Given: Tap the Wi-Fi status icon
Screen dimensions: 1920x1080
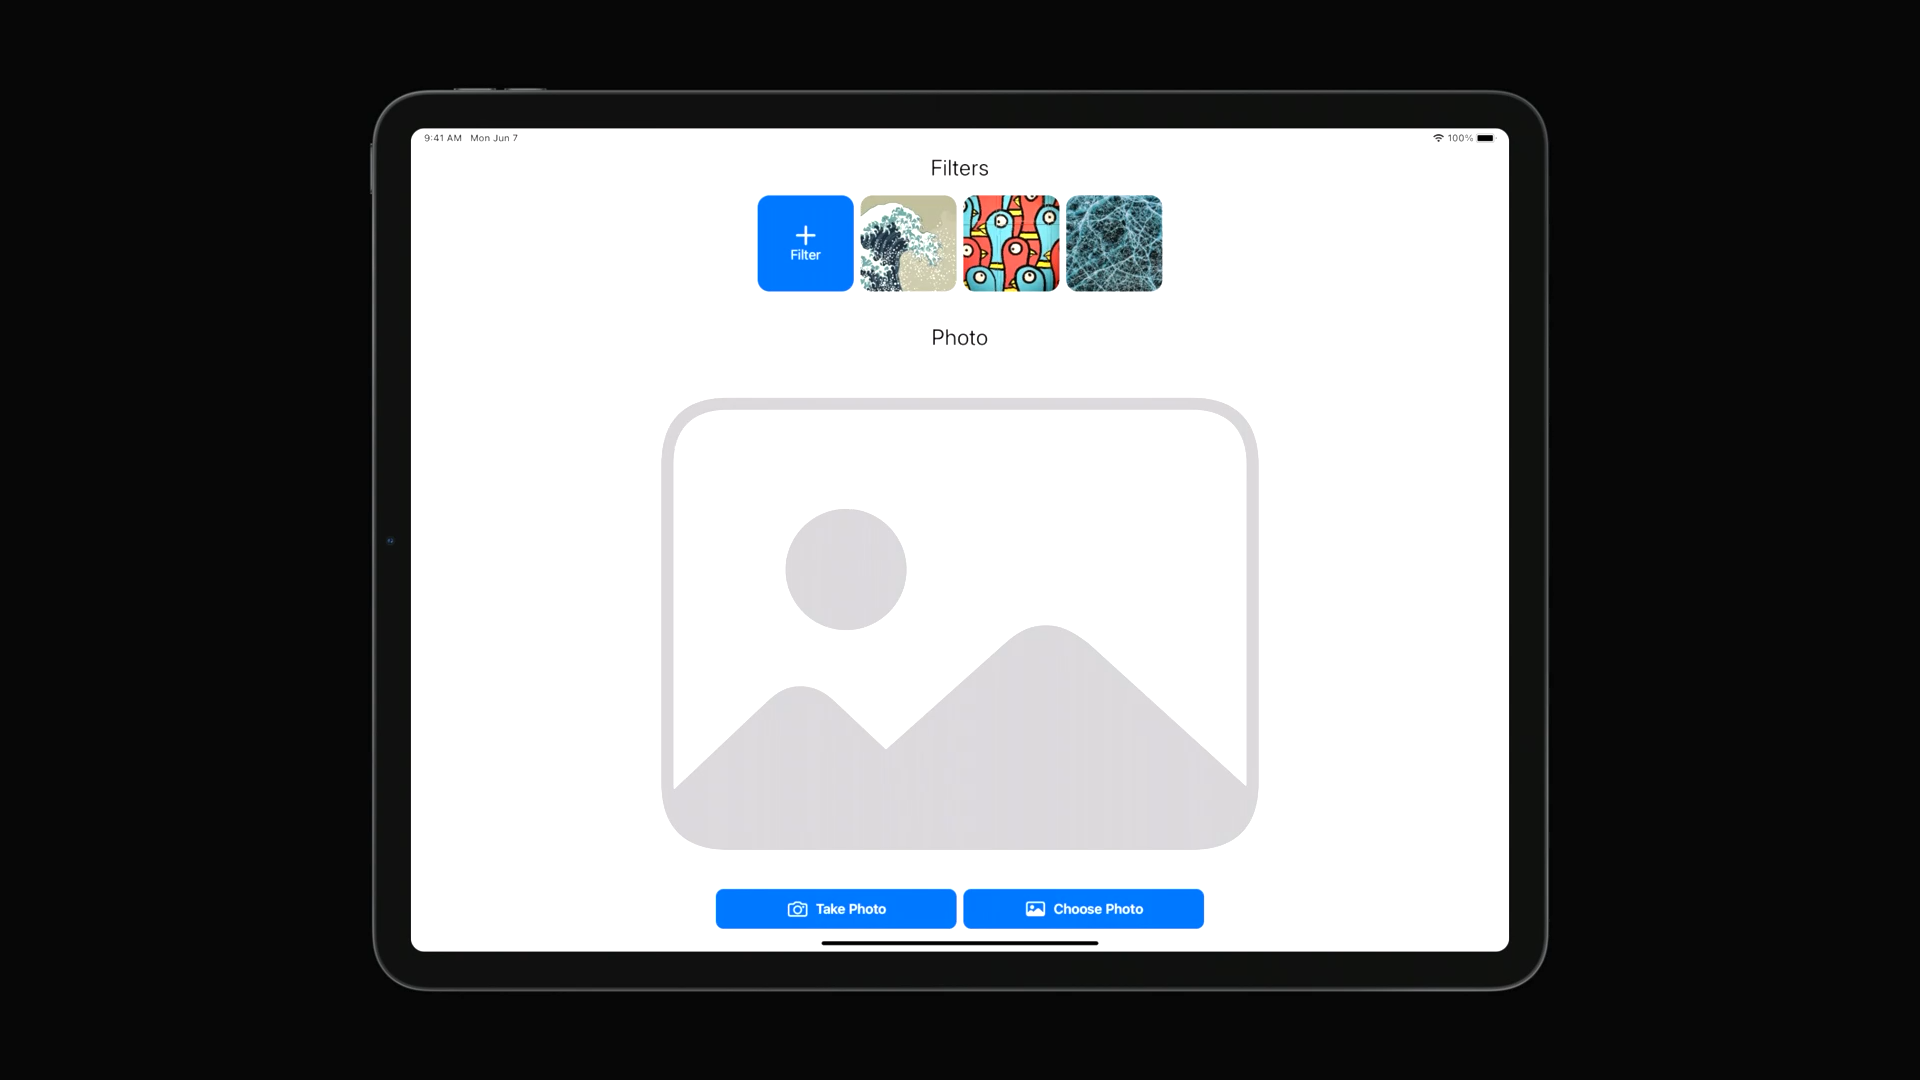Looking at the screenshot, I should coord(1438,138).
